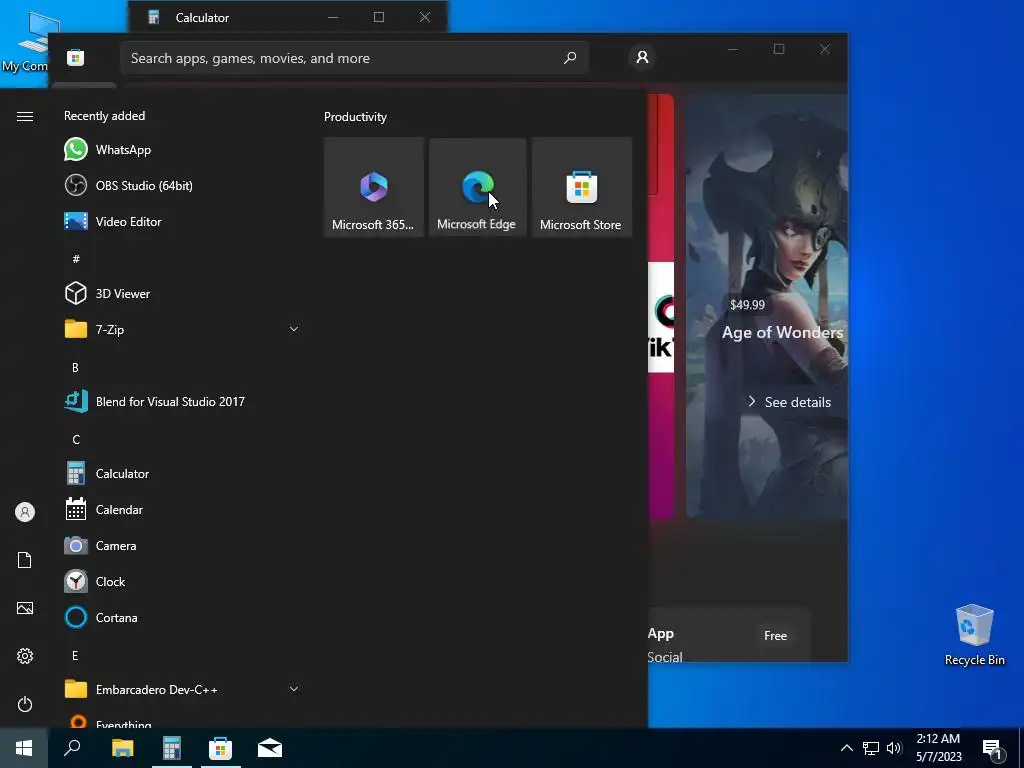Open the taskbar clock and date
1024x768 pixels.
(938, 748)
